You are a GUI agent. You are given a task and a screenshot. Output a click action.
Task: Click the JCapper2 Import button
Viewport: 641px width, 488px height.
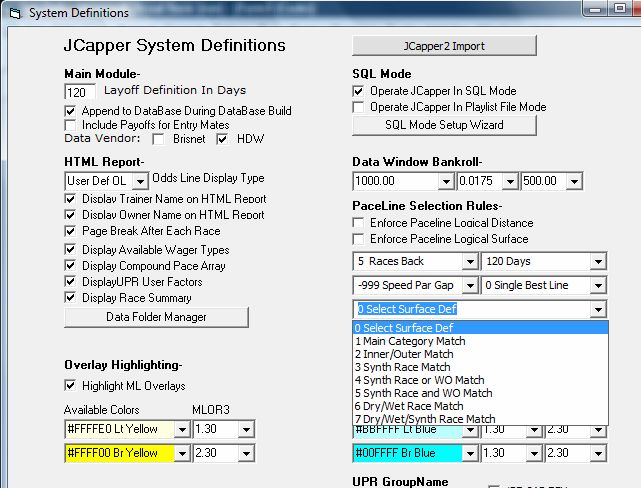click(444, 46)
